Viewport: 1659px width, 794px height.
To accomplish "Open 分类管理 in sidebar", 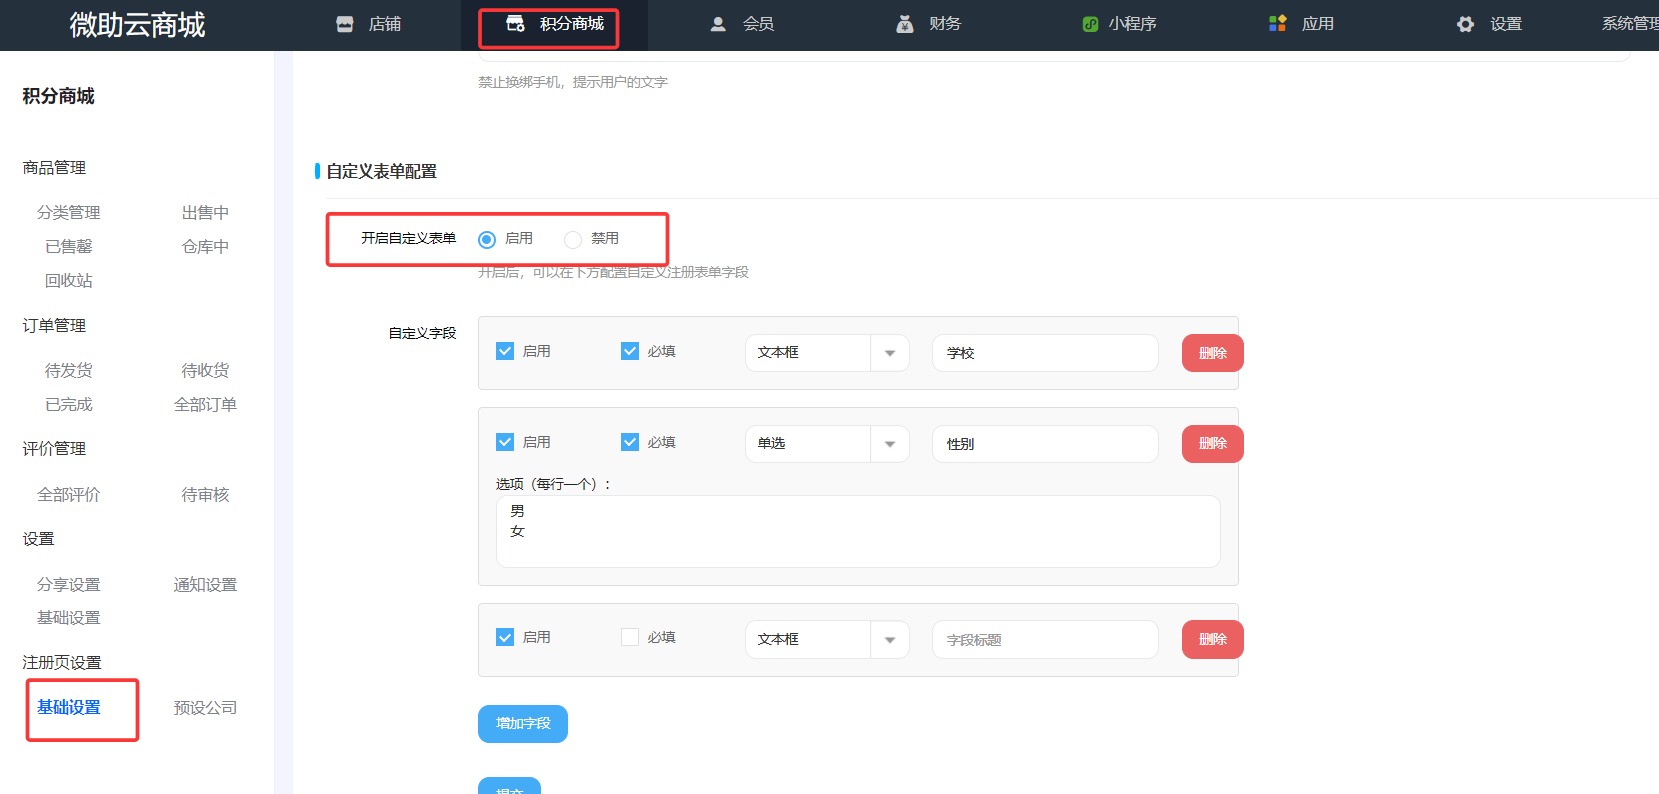I will (68, 213).
